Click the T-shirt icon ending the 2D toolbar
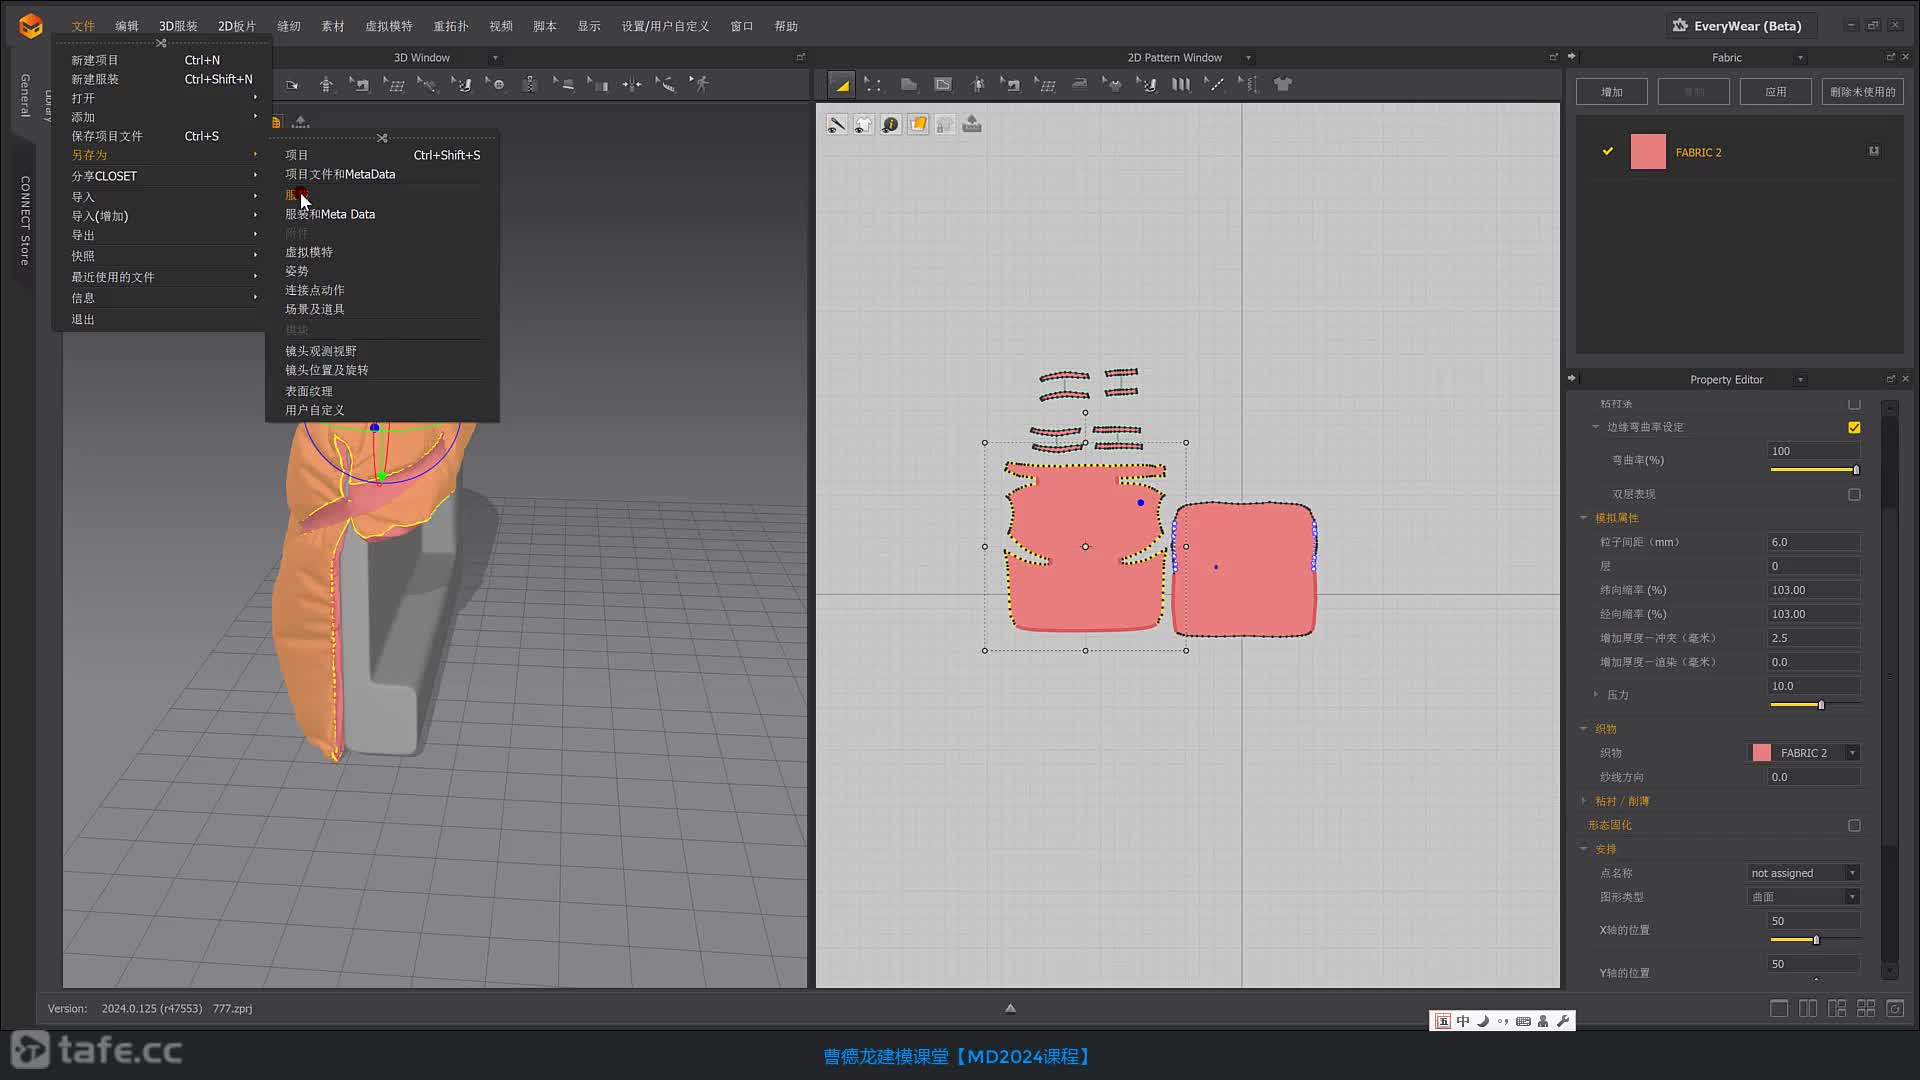Image resolution: width=1920 pixels, height=1080 pixels. click(1283, 85)
